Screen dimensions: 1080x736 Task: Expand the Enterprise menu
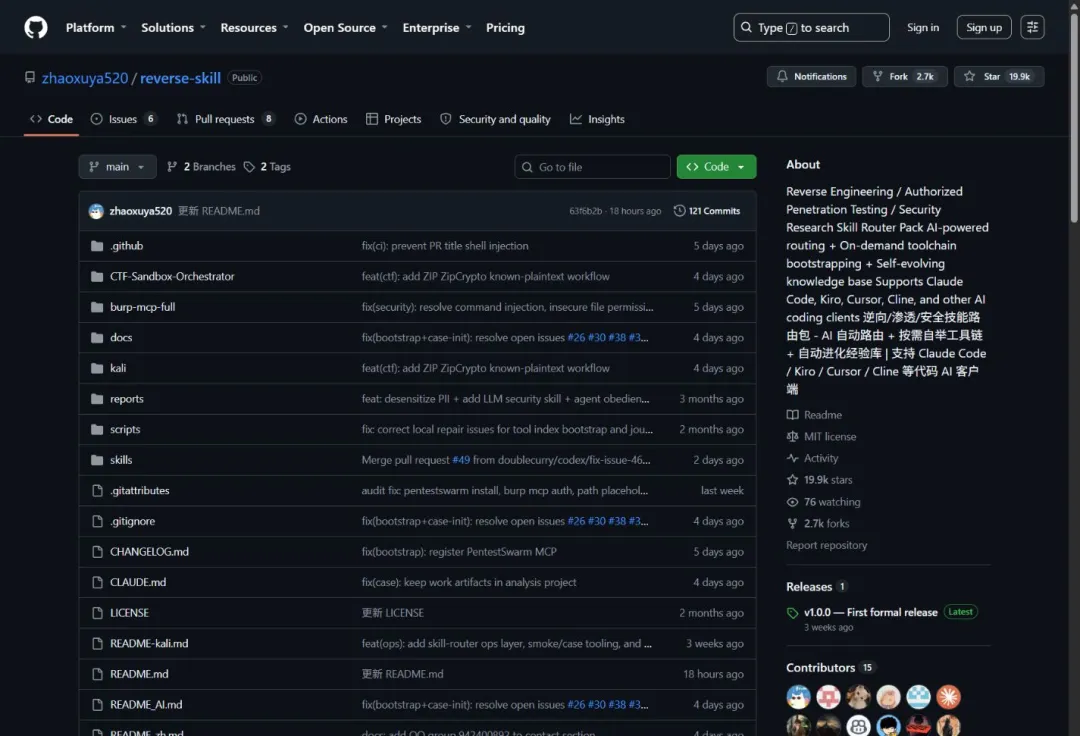[437, 28]
